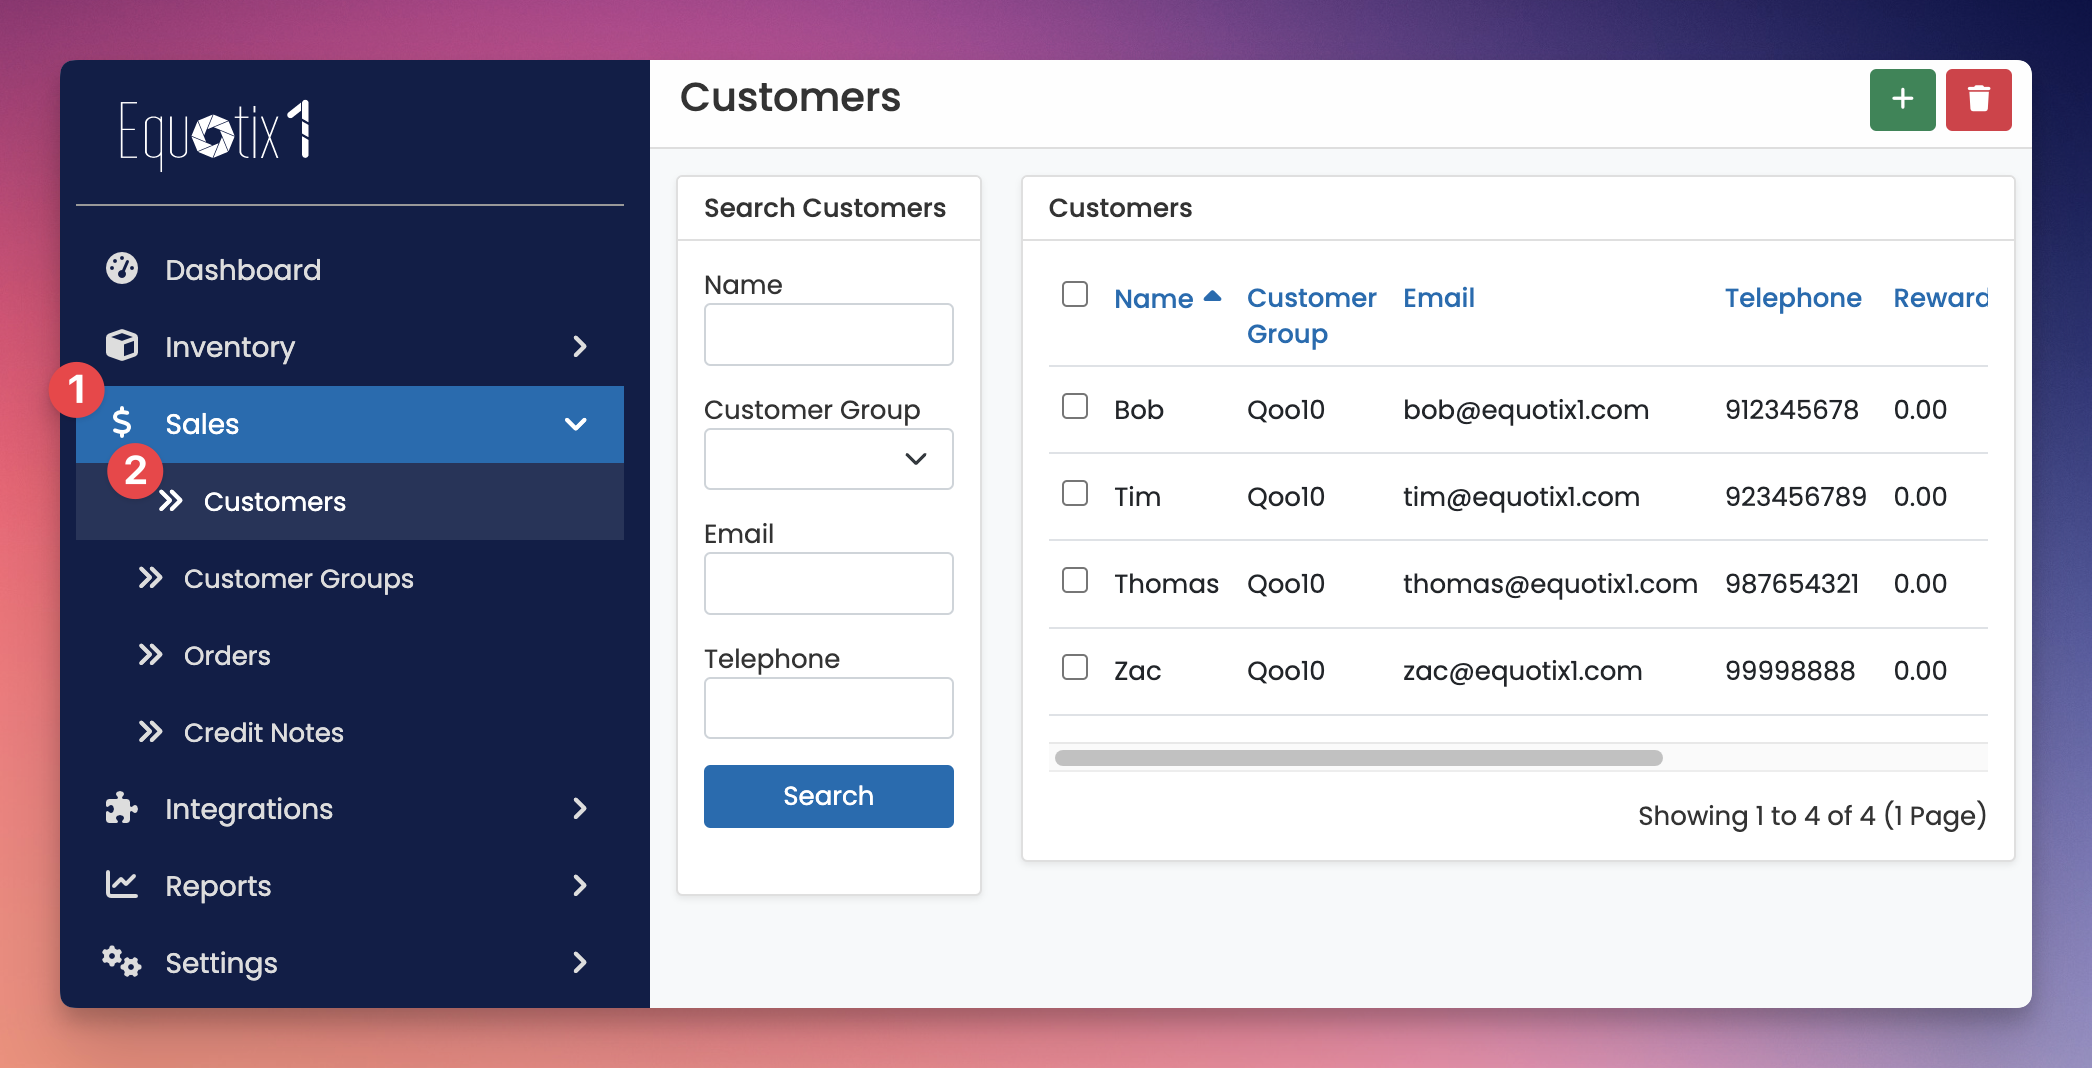2092x1068 pixels.
Task: Open Customer Groups submenu item
Action: tap(298, 579)
